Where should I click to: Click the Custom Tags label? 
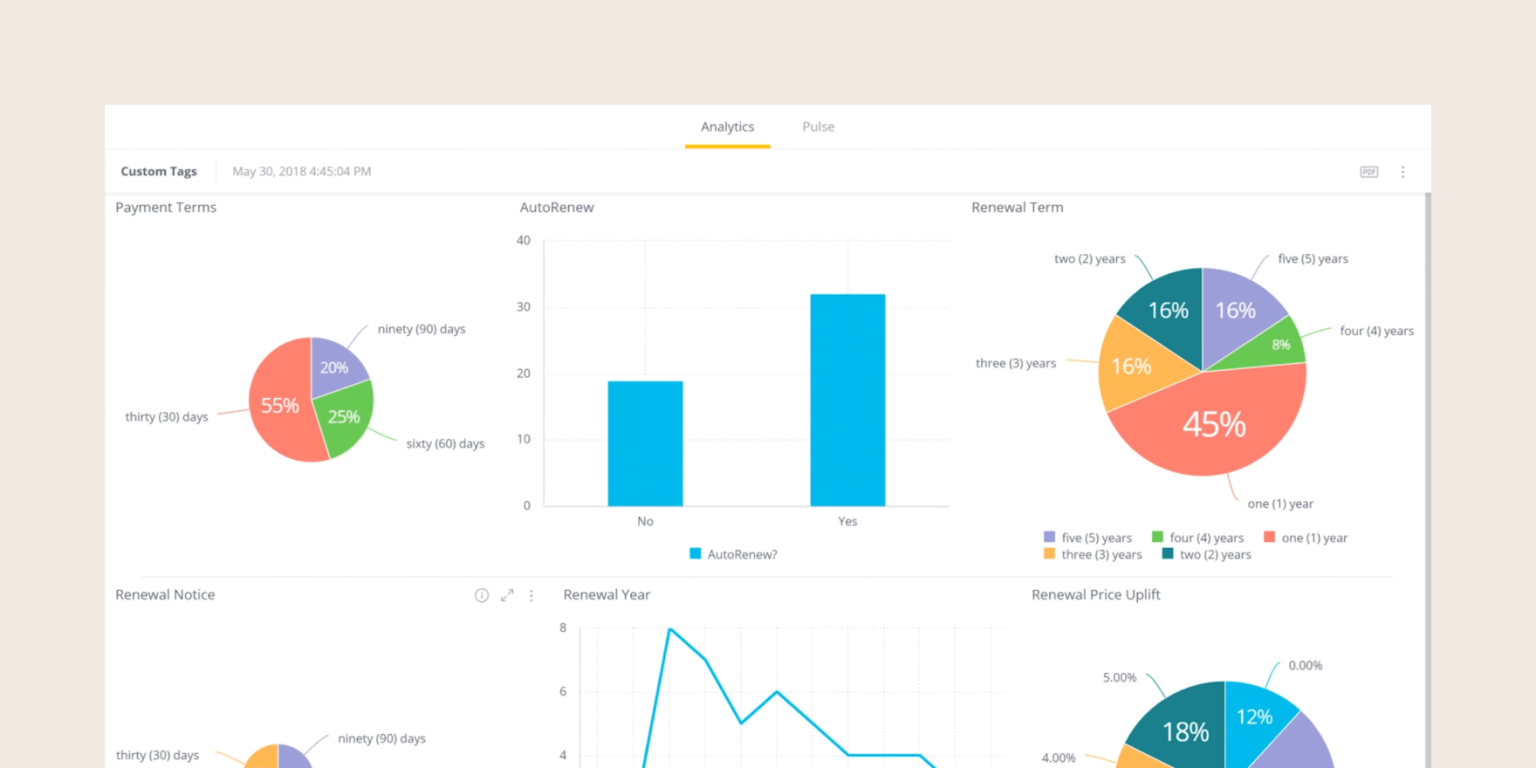pyautogui.click(x=158, y=171)
